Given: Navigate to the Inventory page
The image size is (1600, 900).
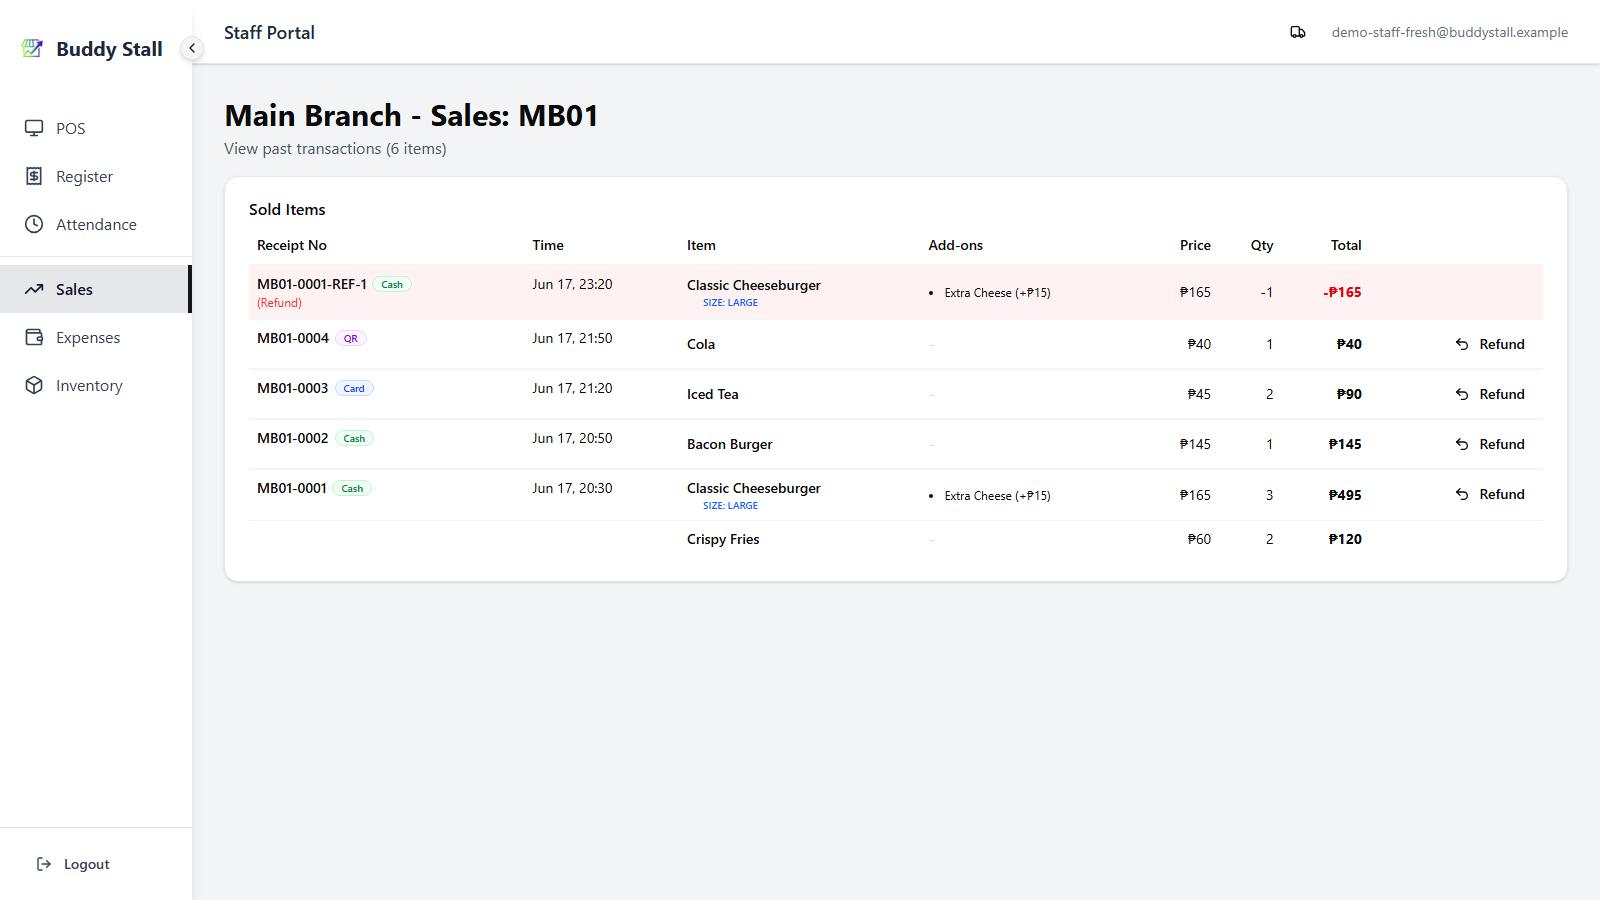Looking at the screenshot, I should pos(96,385).
